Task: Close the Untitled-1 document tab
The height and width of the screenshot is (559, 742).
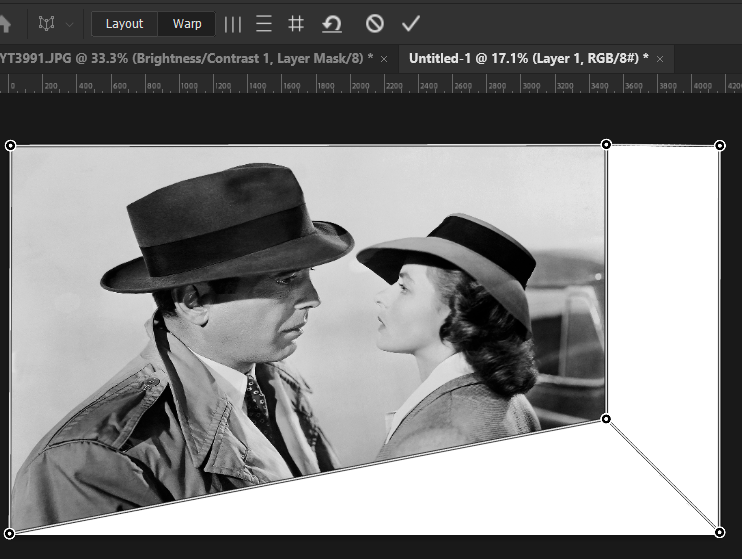Action: 660,59
